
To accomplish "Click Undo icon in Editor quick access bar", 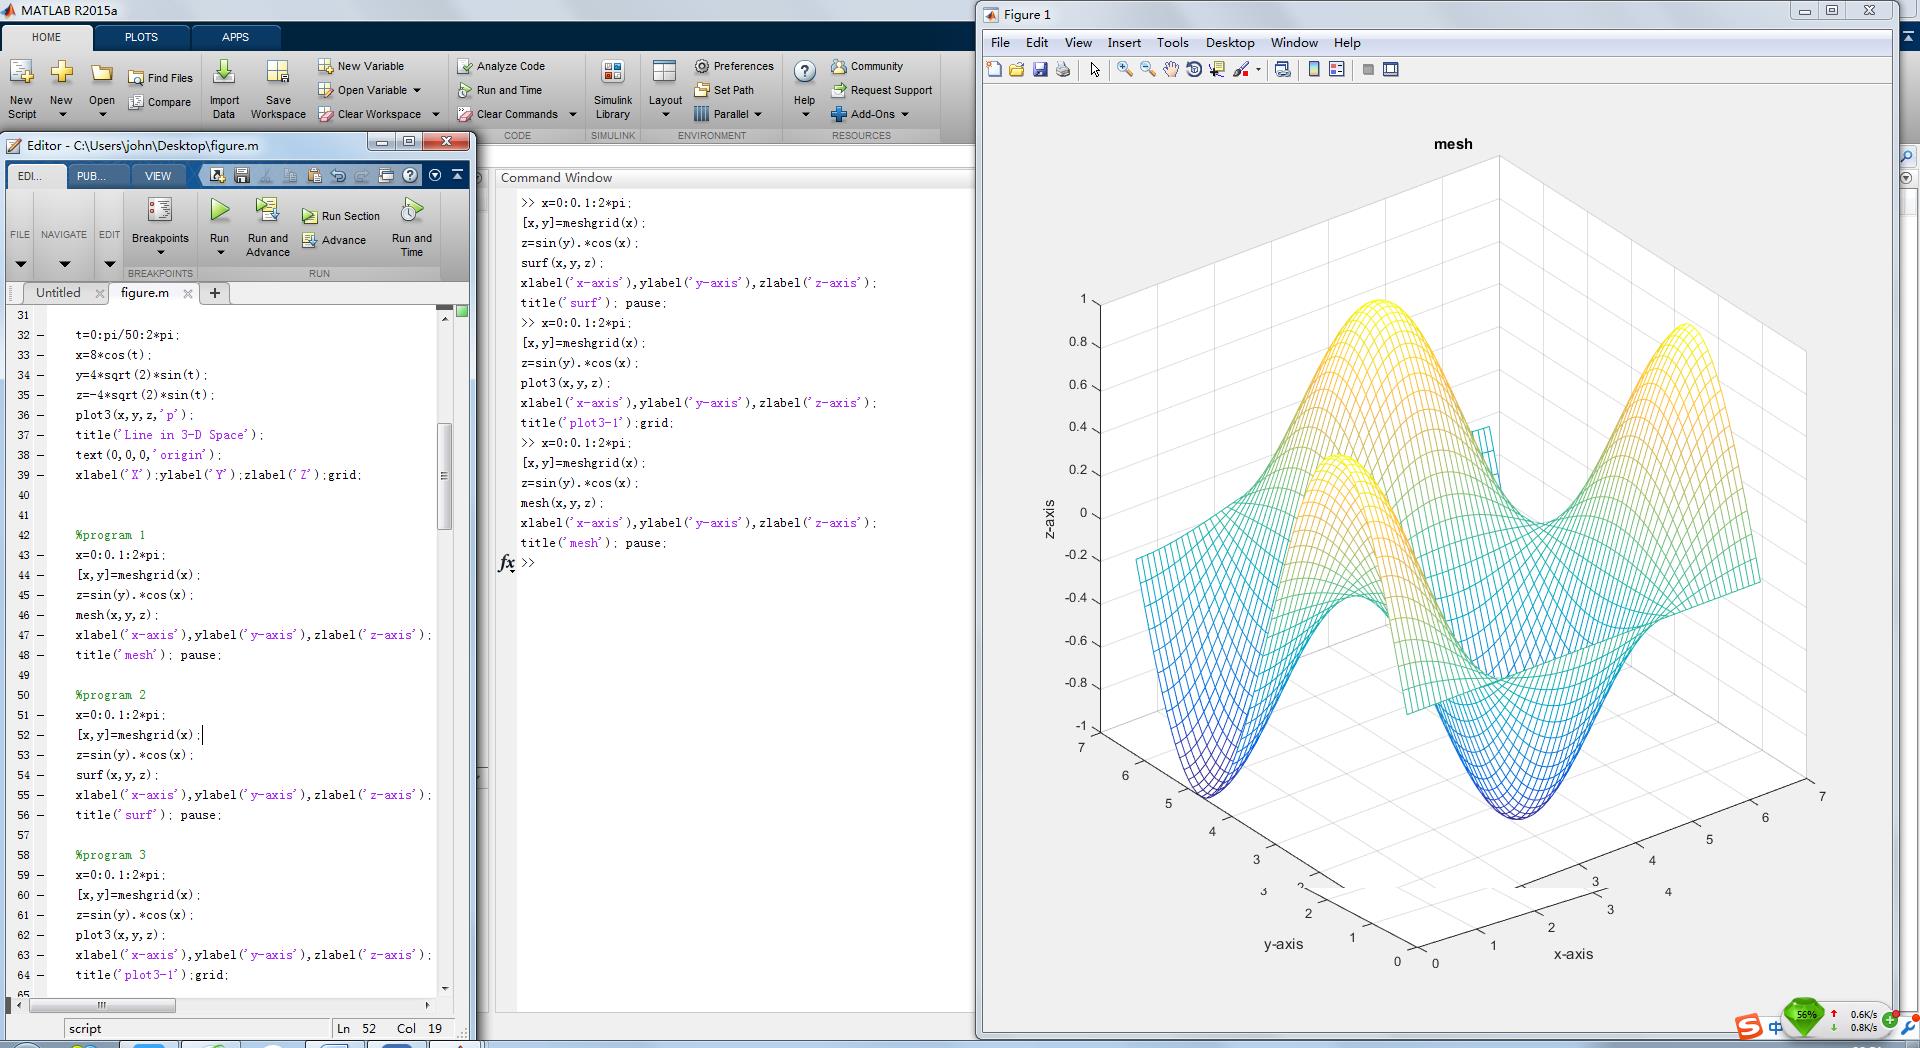I will pos(338,175).
